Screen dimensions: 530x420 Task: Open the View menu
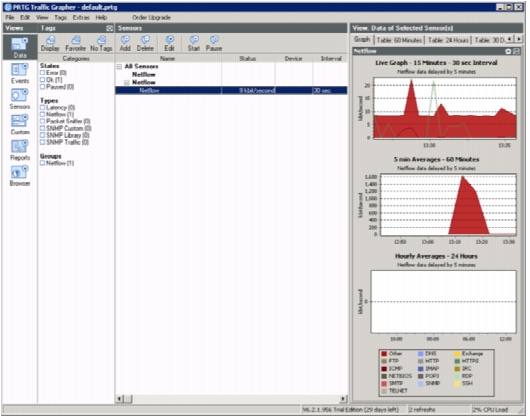click(x=42, y=17)
